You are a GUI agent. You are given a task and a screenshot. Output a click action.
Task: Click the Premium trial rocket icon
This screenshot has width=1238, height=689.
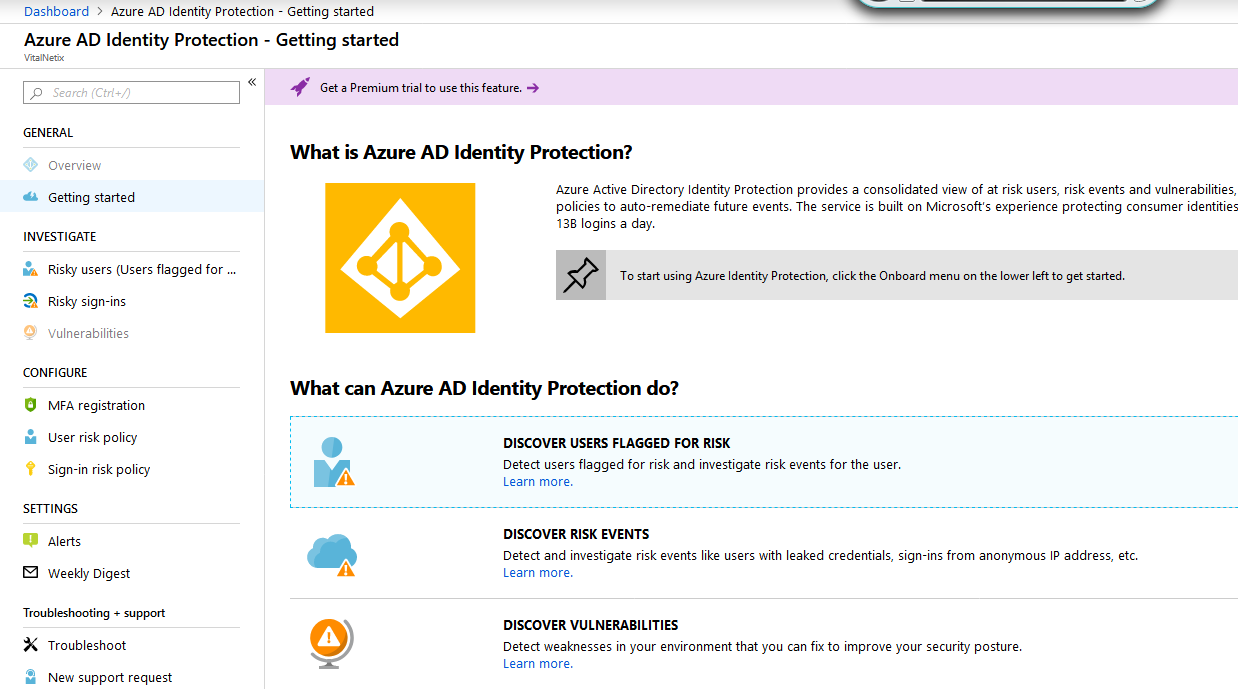300,87
